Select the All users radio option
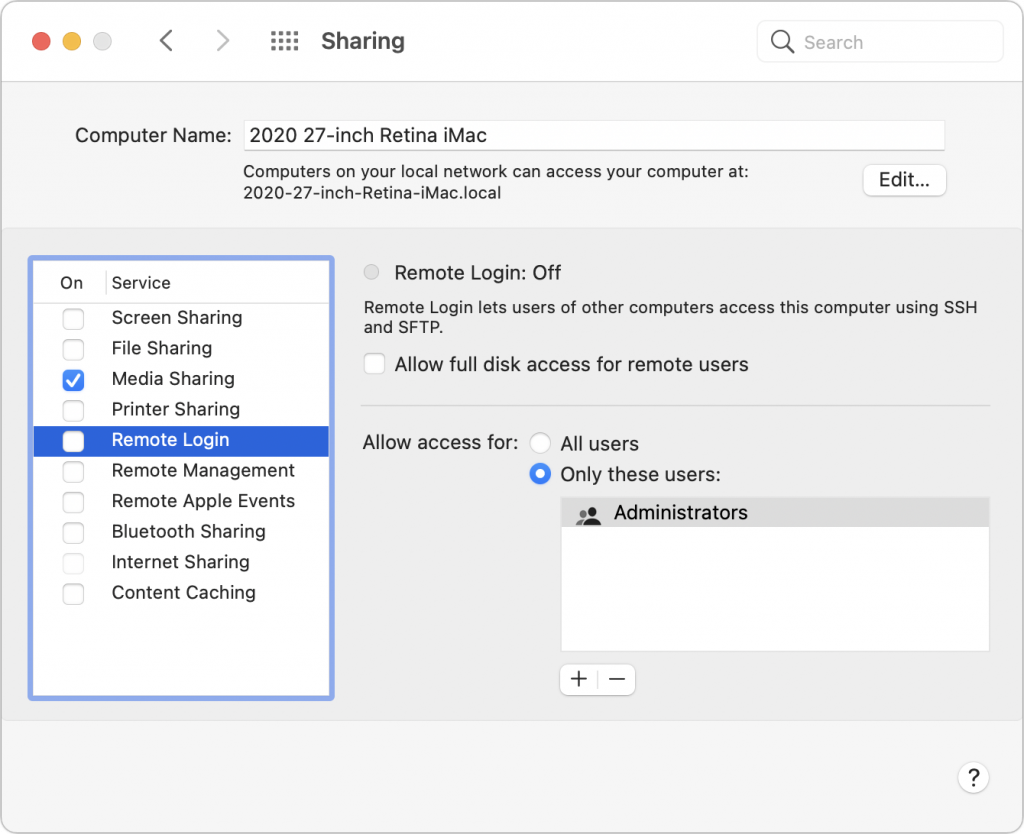Image resolution: width=1024 pixels, height=834 pixels. pos(540,443)
